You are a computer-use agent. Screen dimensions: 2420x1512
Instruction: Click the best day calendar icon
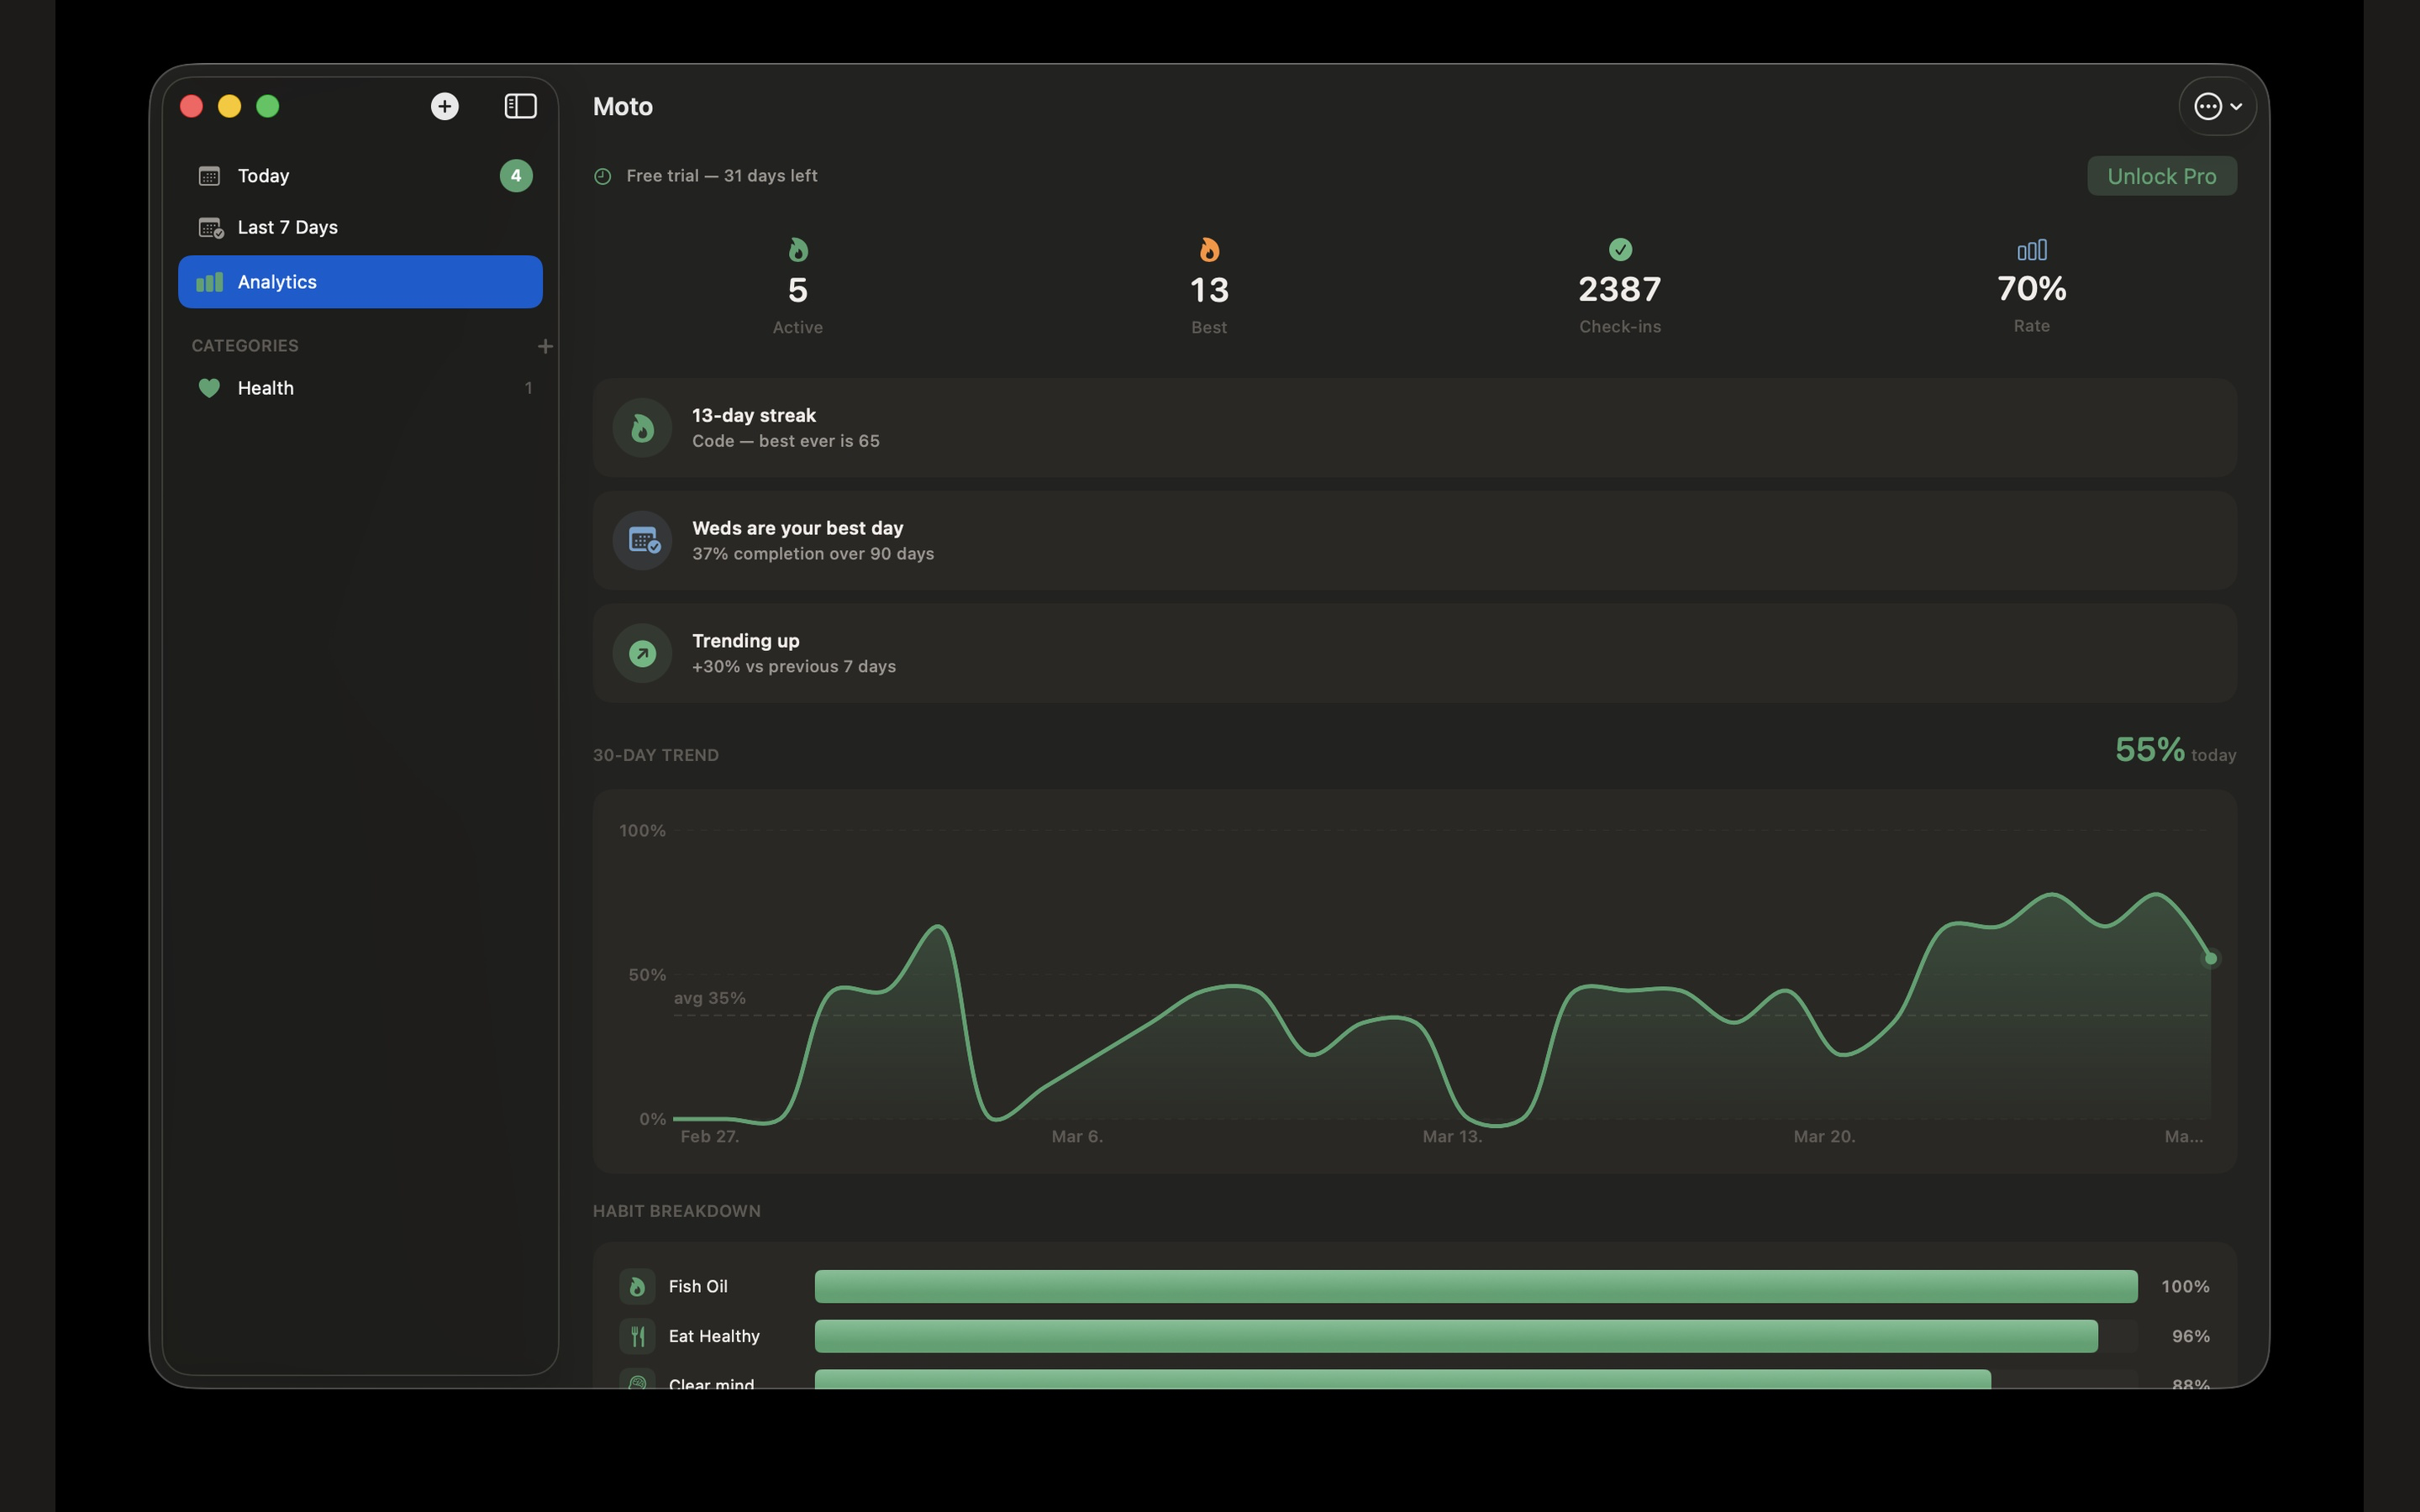pos(642,541)
